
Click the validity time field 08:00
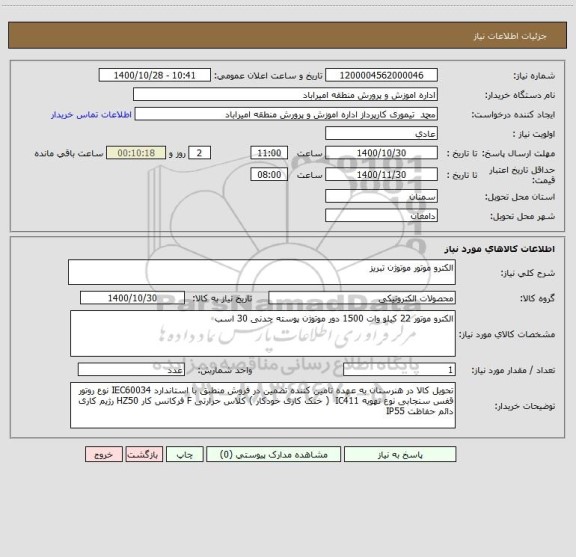tap(269, 175)
